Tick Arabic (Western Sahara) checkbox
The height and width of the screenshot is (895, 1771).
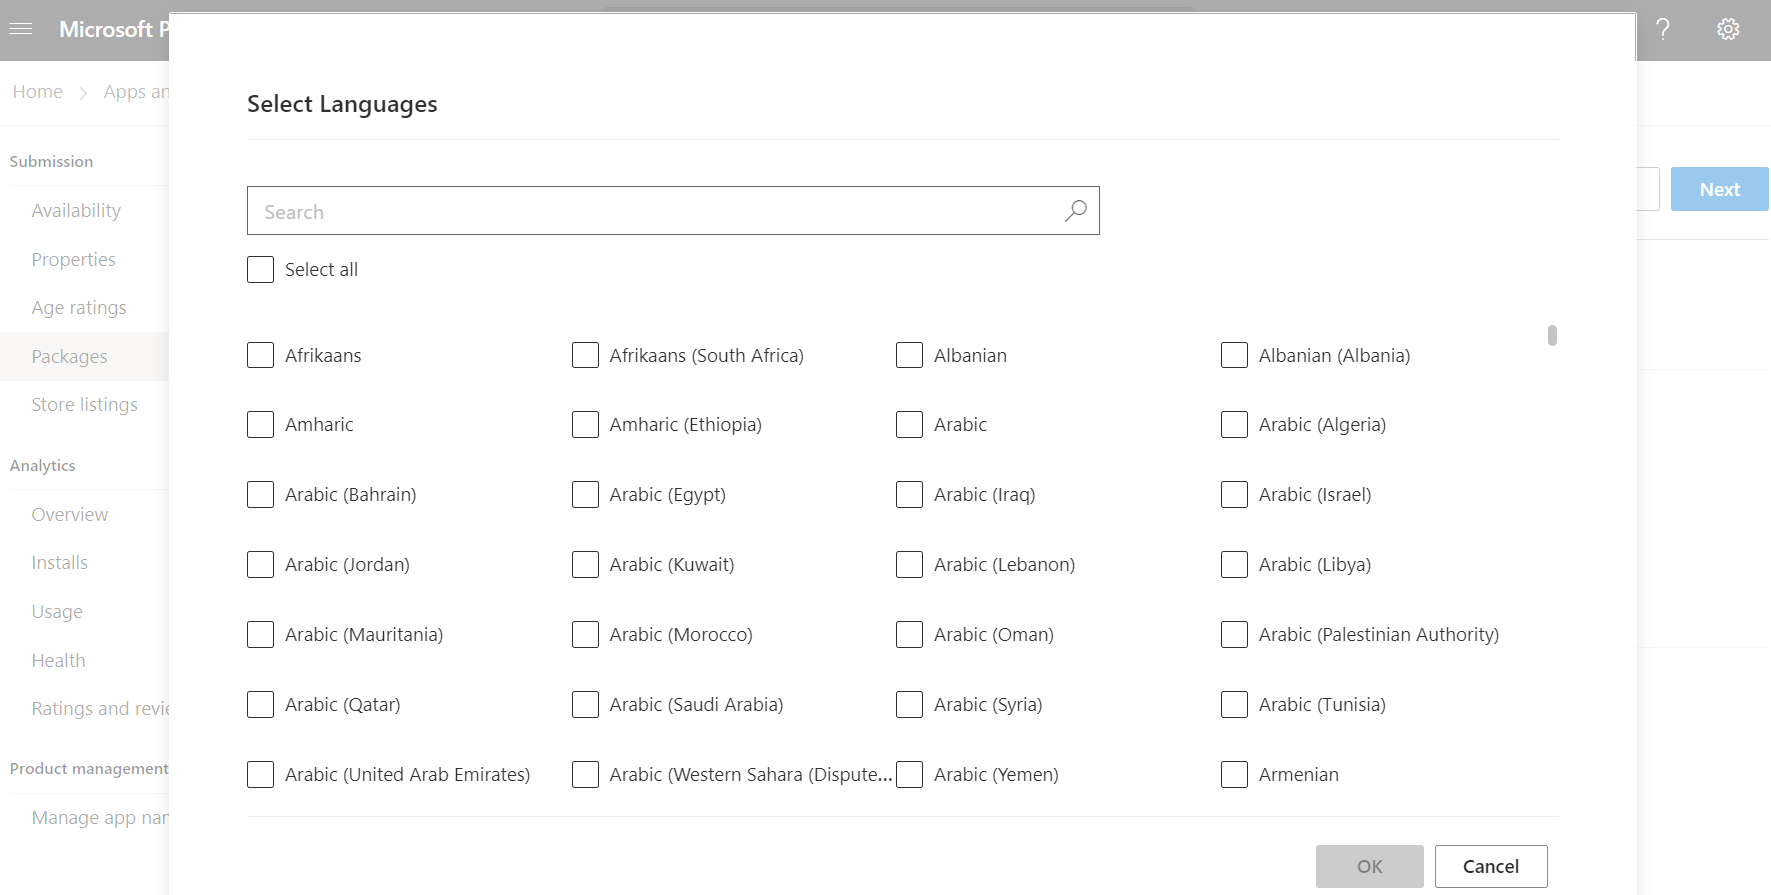(x=585, y=775)
